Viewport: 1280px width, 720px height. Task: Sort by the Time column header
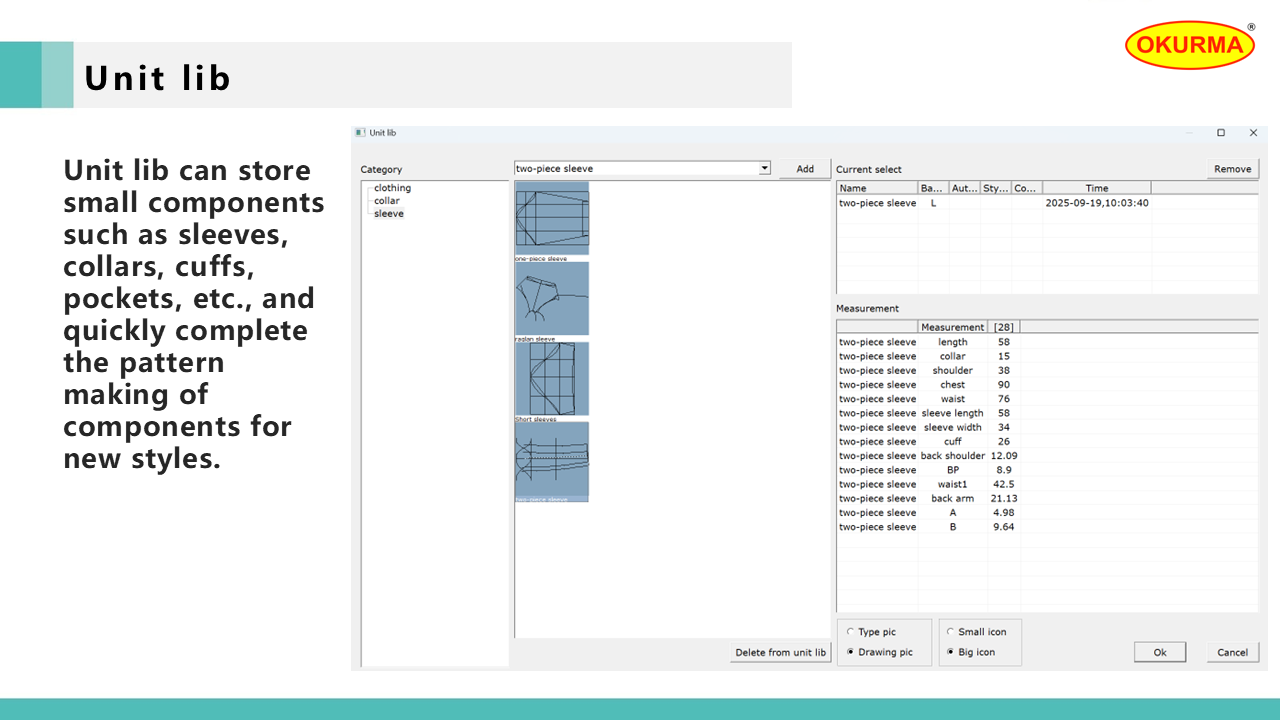1096,188
